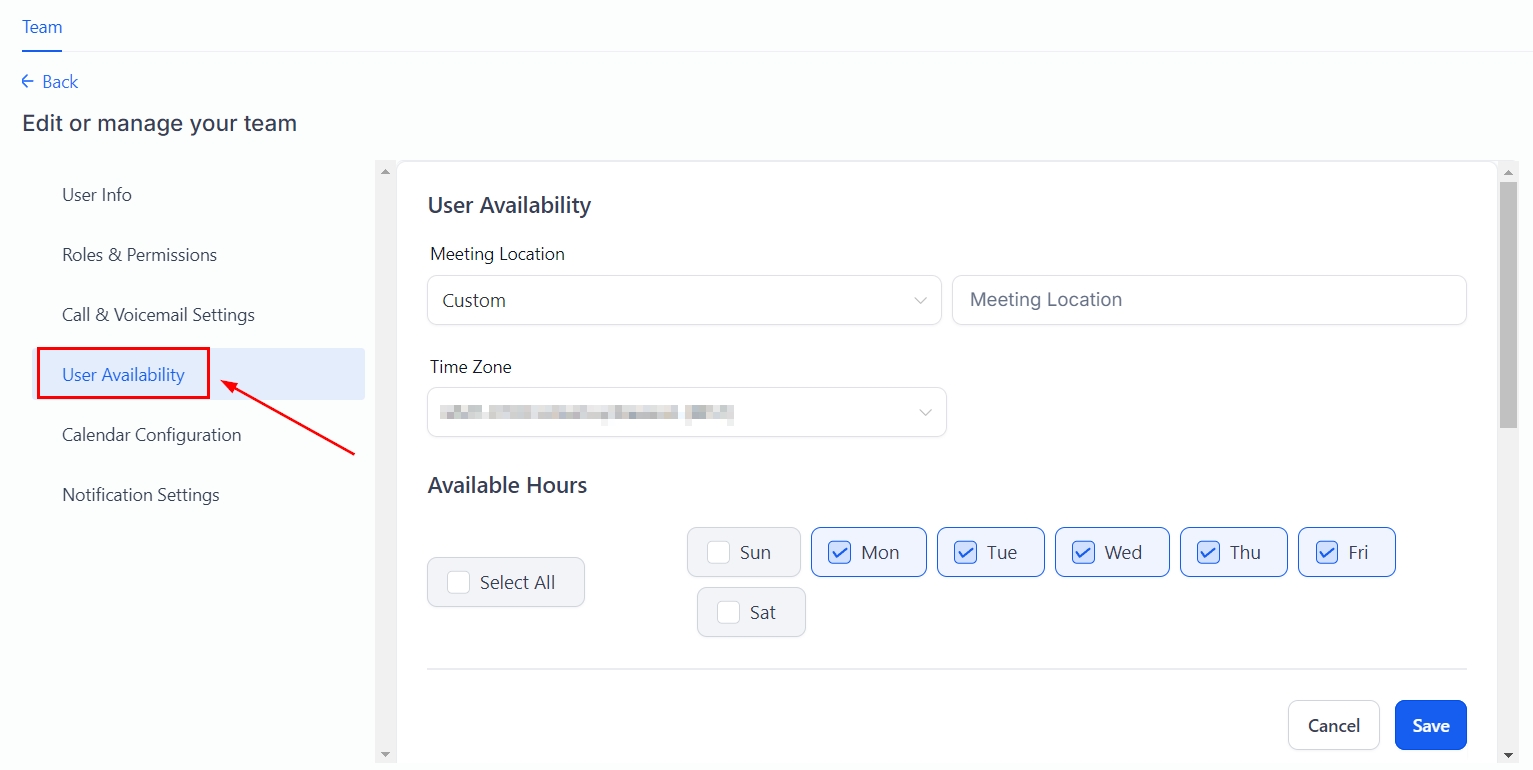Open the Meeting Location Custom dropdown
1533x770 pixels.
point(684,301)
